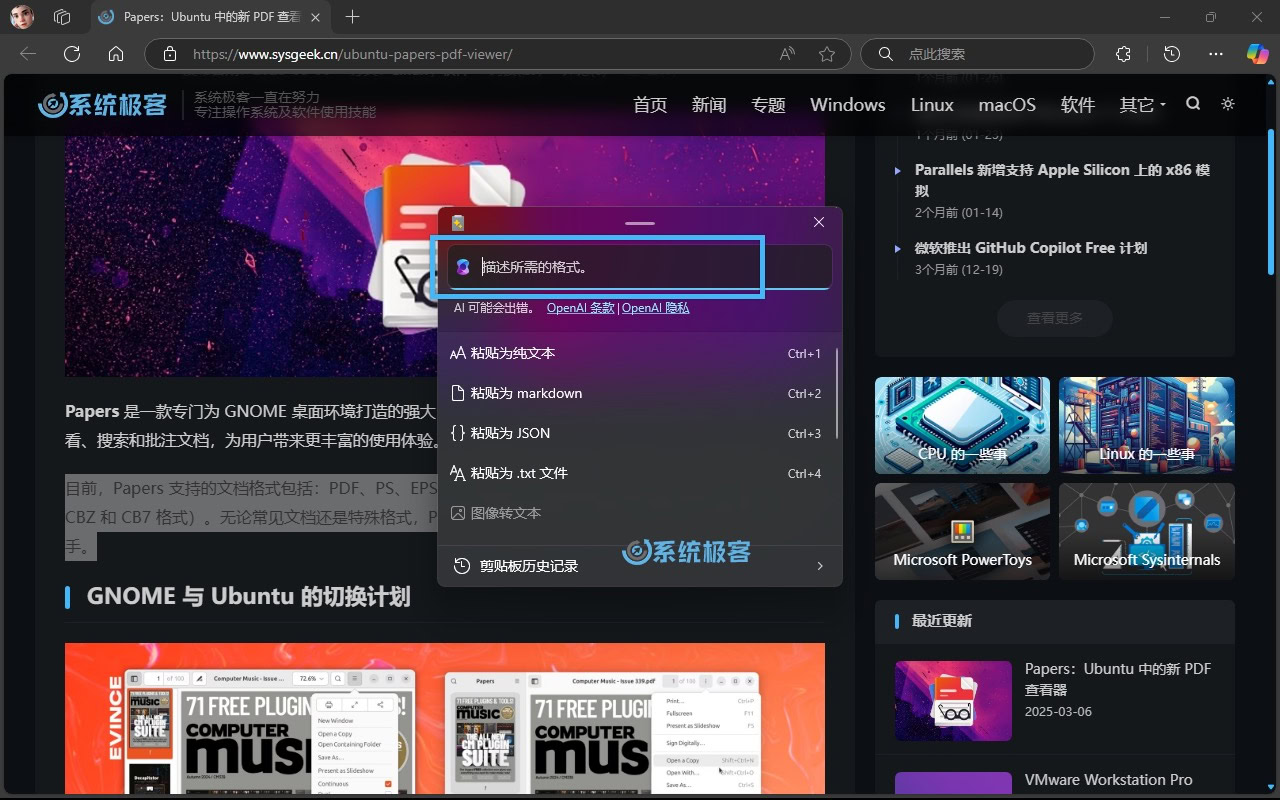Refresh the current page
The image size is (1280, 800).
[x=72, y=54]
